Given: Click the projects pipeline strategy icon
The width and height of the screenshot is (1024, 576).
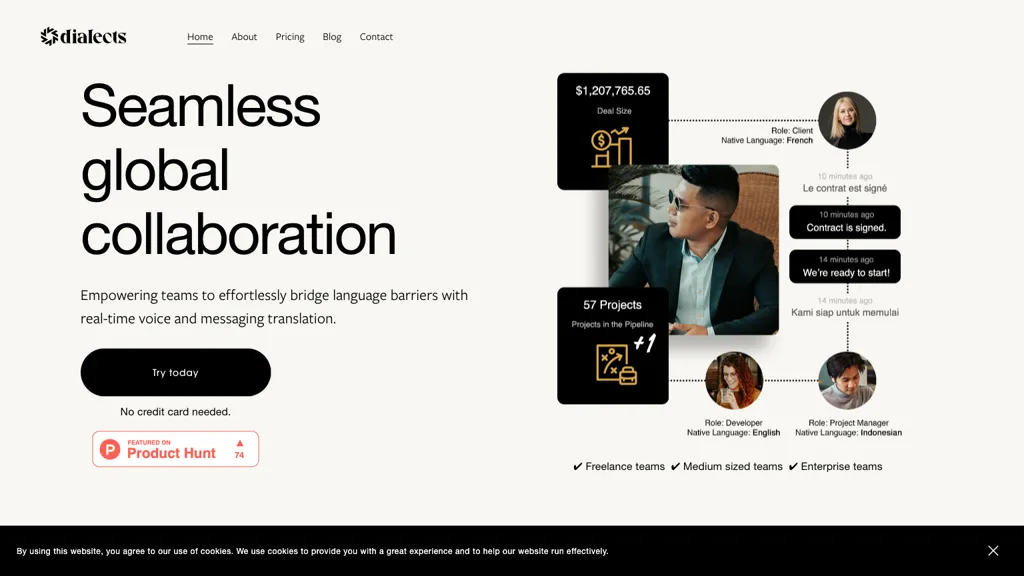Looking at the screenshot, I should (616, 364).
